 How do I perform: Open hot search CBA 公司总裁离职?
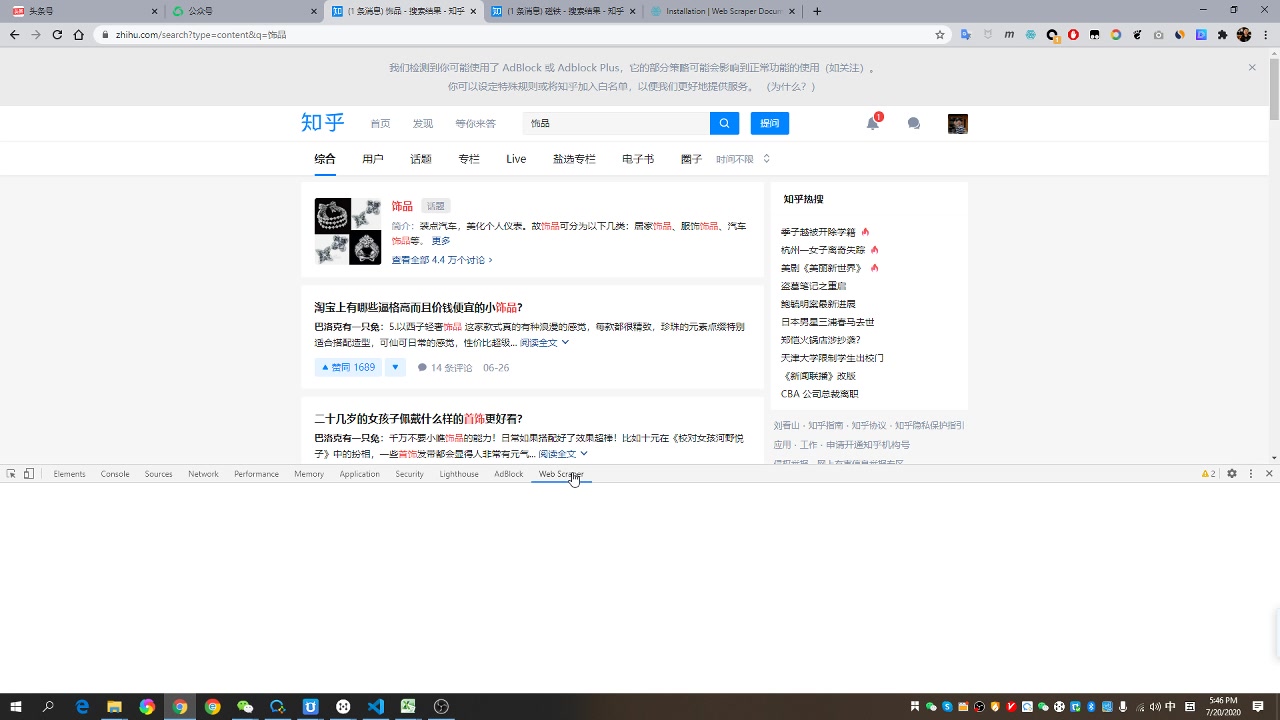click(820, 394)
